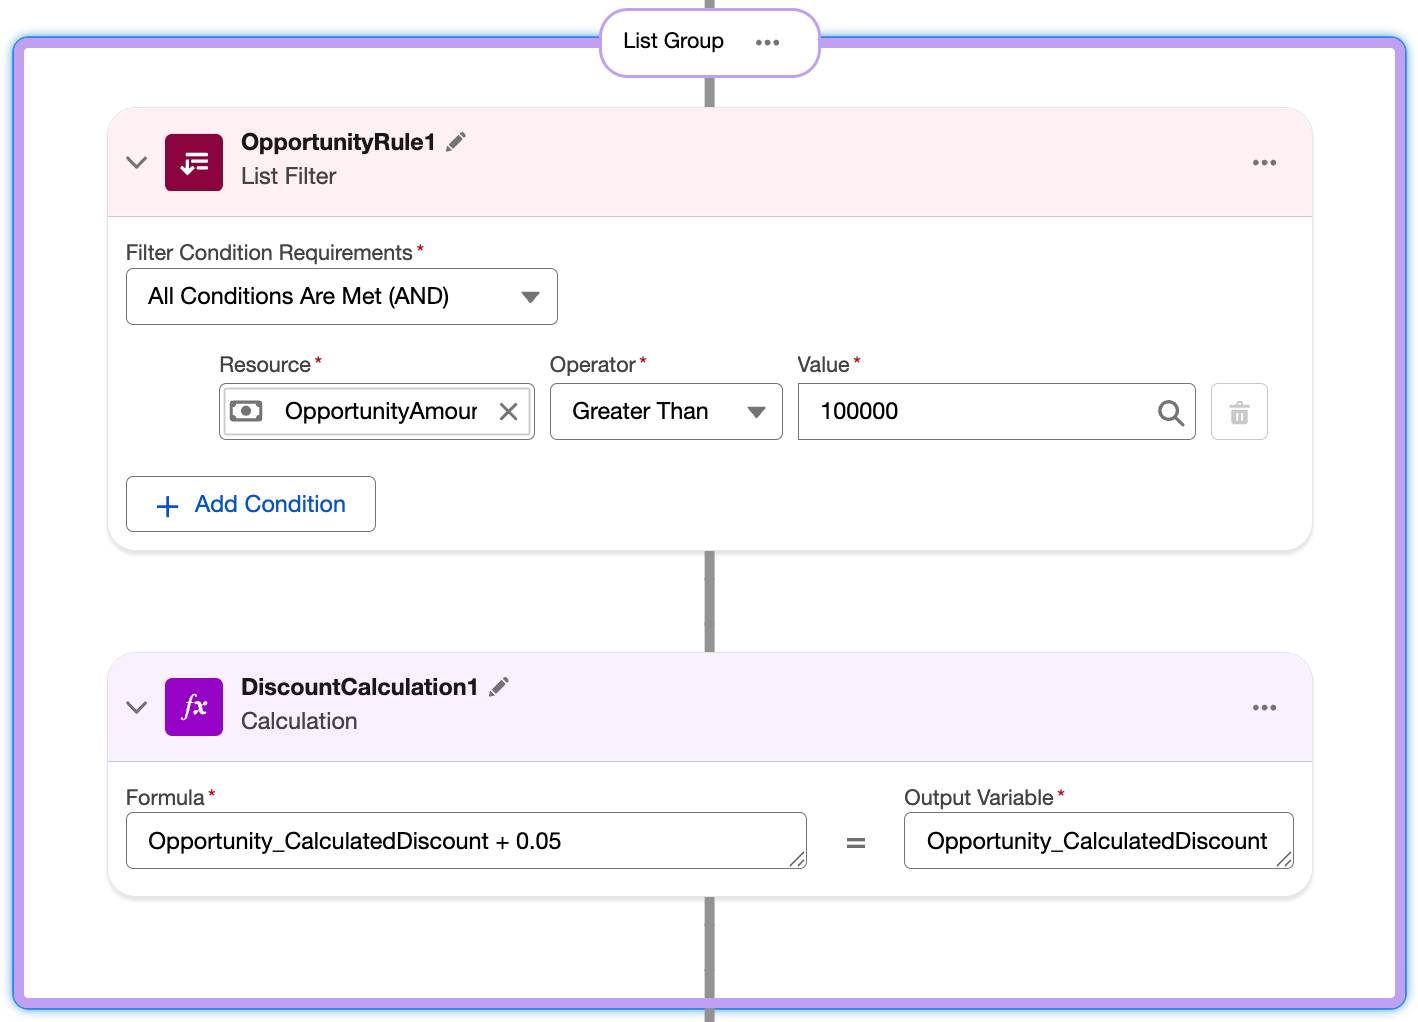
Task: Click the currency icon in Resource field
Action: (246, 411)
